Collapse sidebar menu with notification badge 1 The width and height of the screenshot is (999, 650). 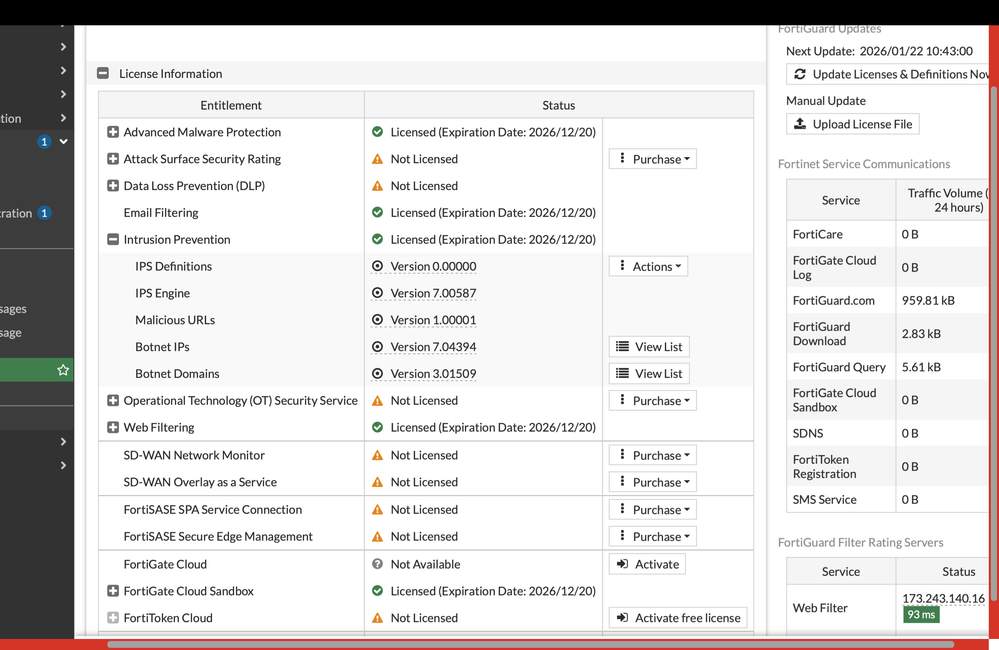pos(63,141)
